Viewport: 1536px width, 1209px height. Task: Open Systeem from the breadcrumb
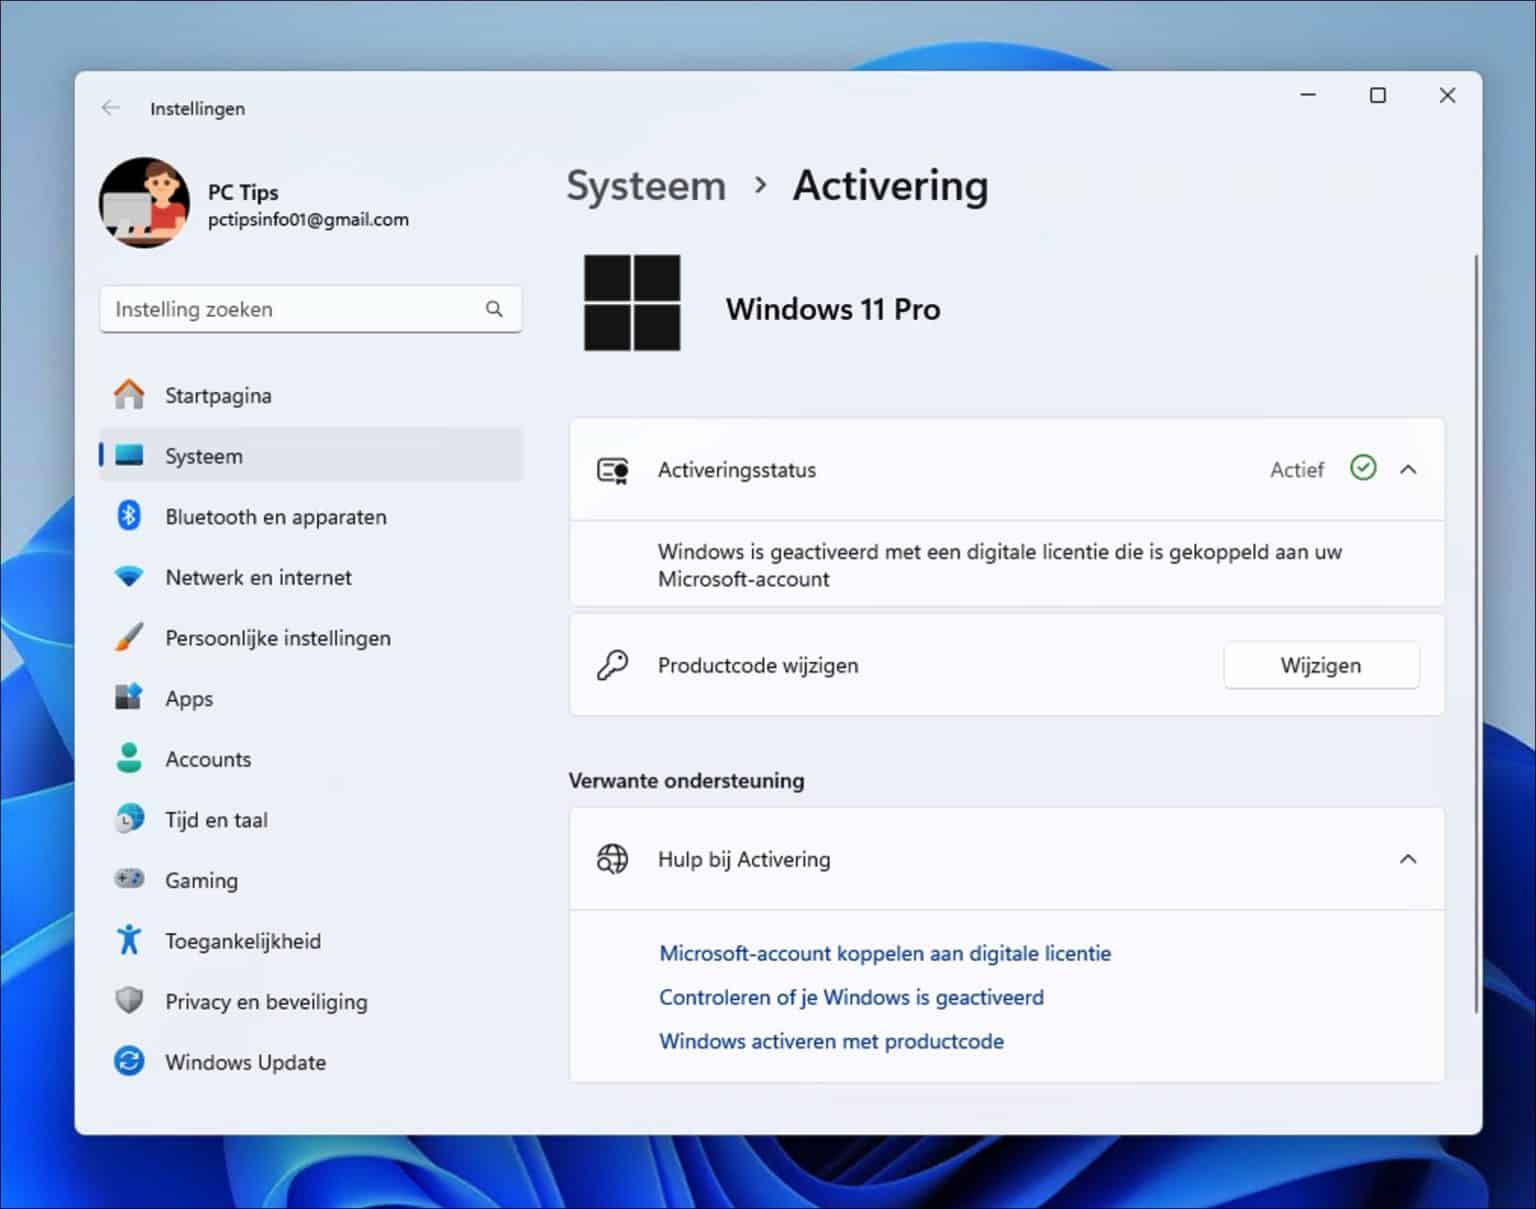click(646, 186)
